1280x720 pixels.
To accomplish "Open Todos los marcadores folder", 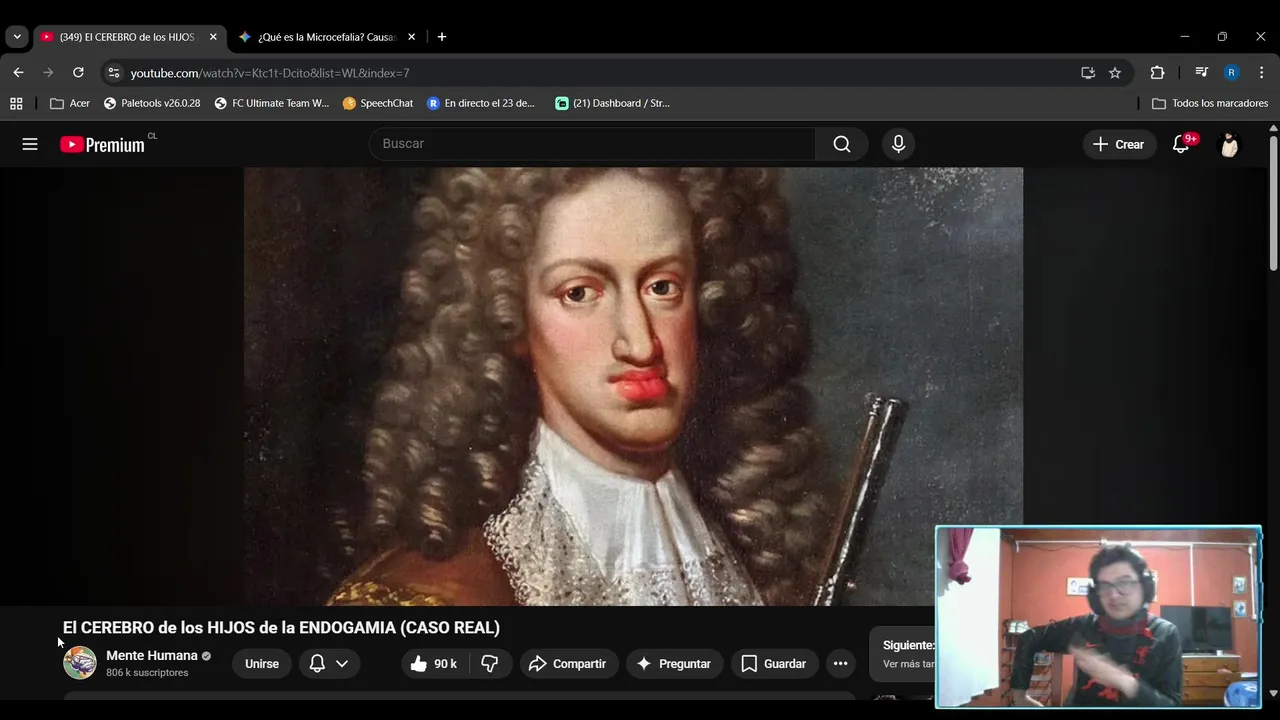I will pyautogui.click(x=1210, y=103).
